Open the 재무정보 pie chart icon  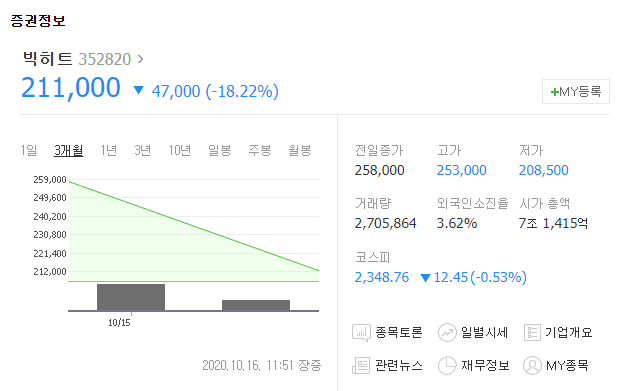[x=447, y=365]
